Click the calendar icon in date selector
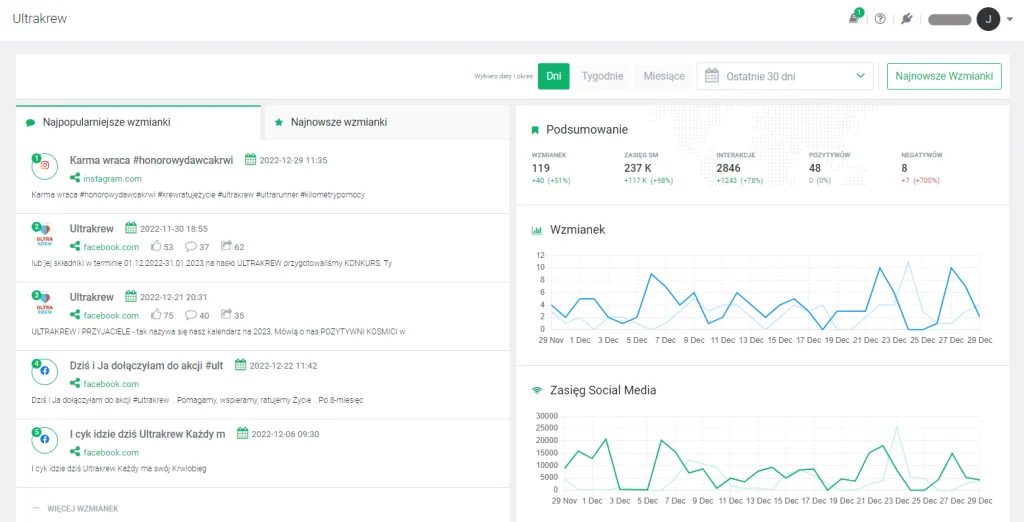This screenshot has height=522, width=1024. pos(712,76)
